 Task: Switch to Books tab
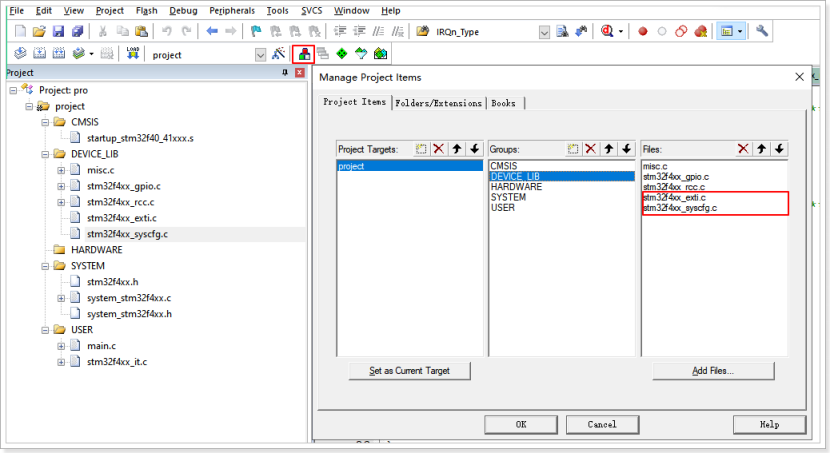coord(503,103)
